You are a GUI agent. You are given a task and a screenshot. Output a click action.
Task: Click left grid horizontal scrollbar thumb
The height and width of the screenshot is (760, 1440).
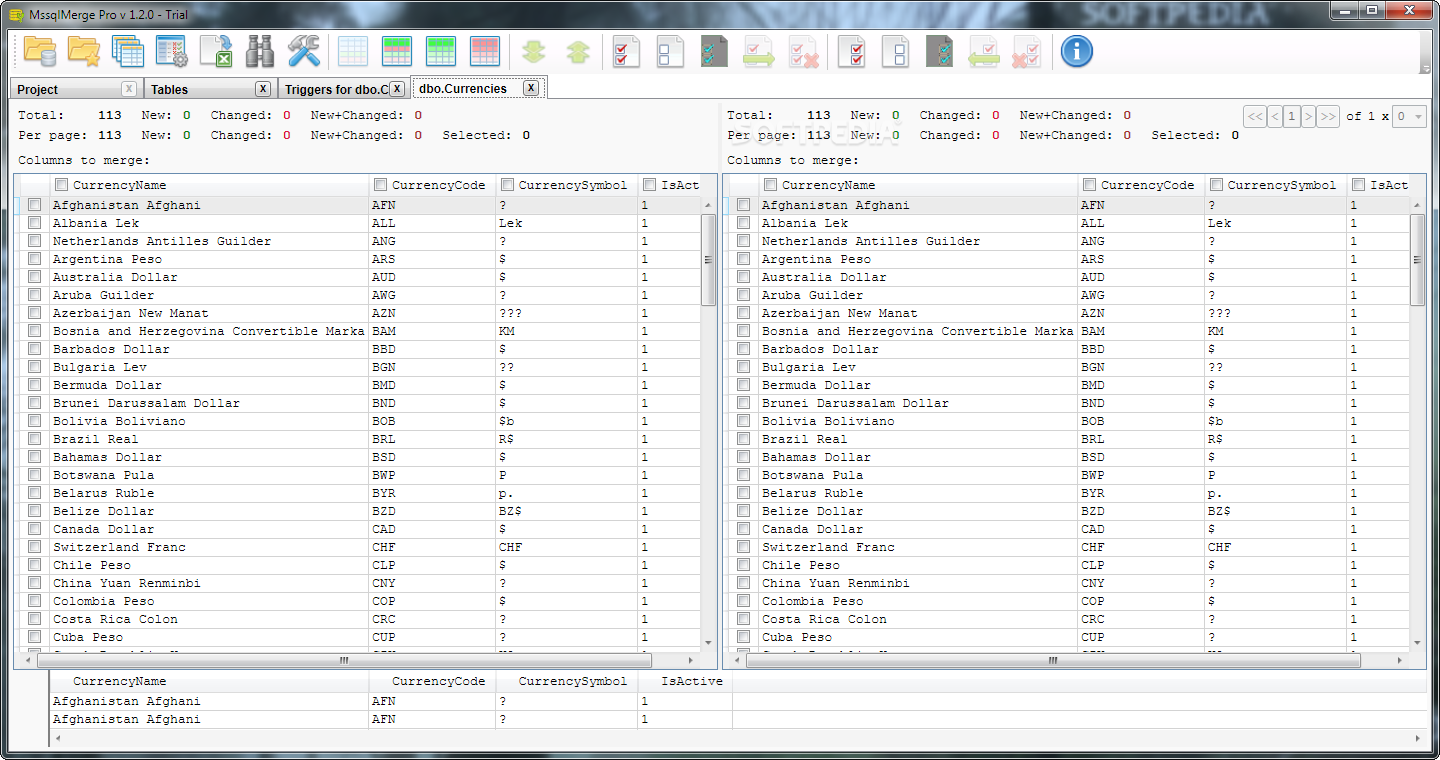(x=344, y=661)
